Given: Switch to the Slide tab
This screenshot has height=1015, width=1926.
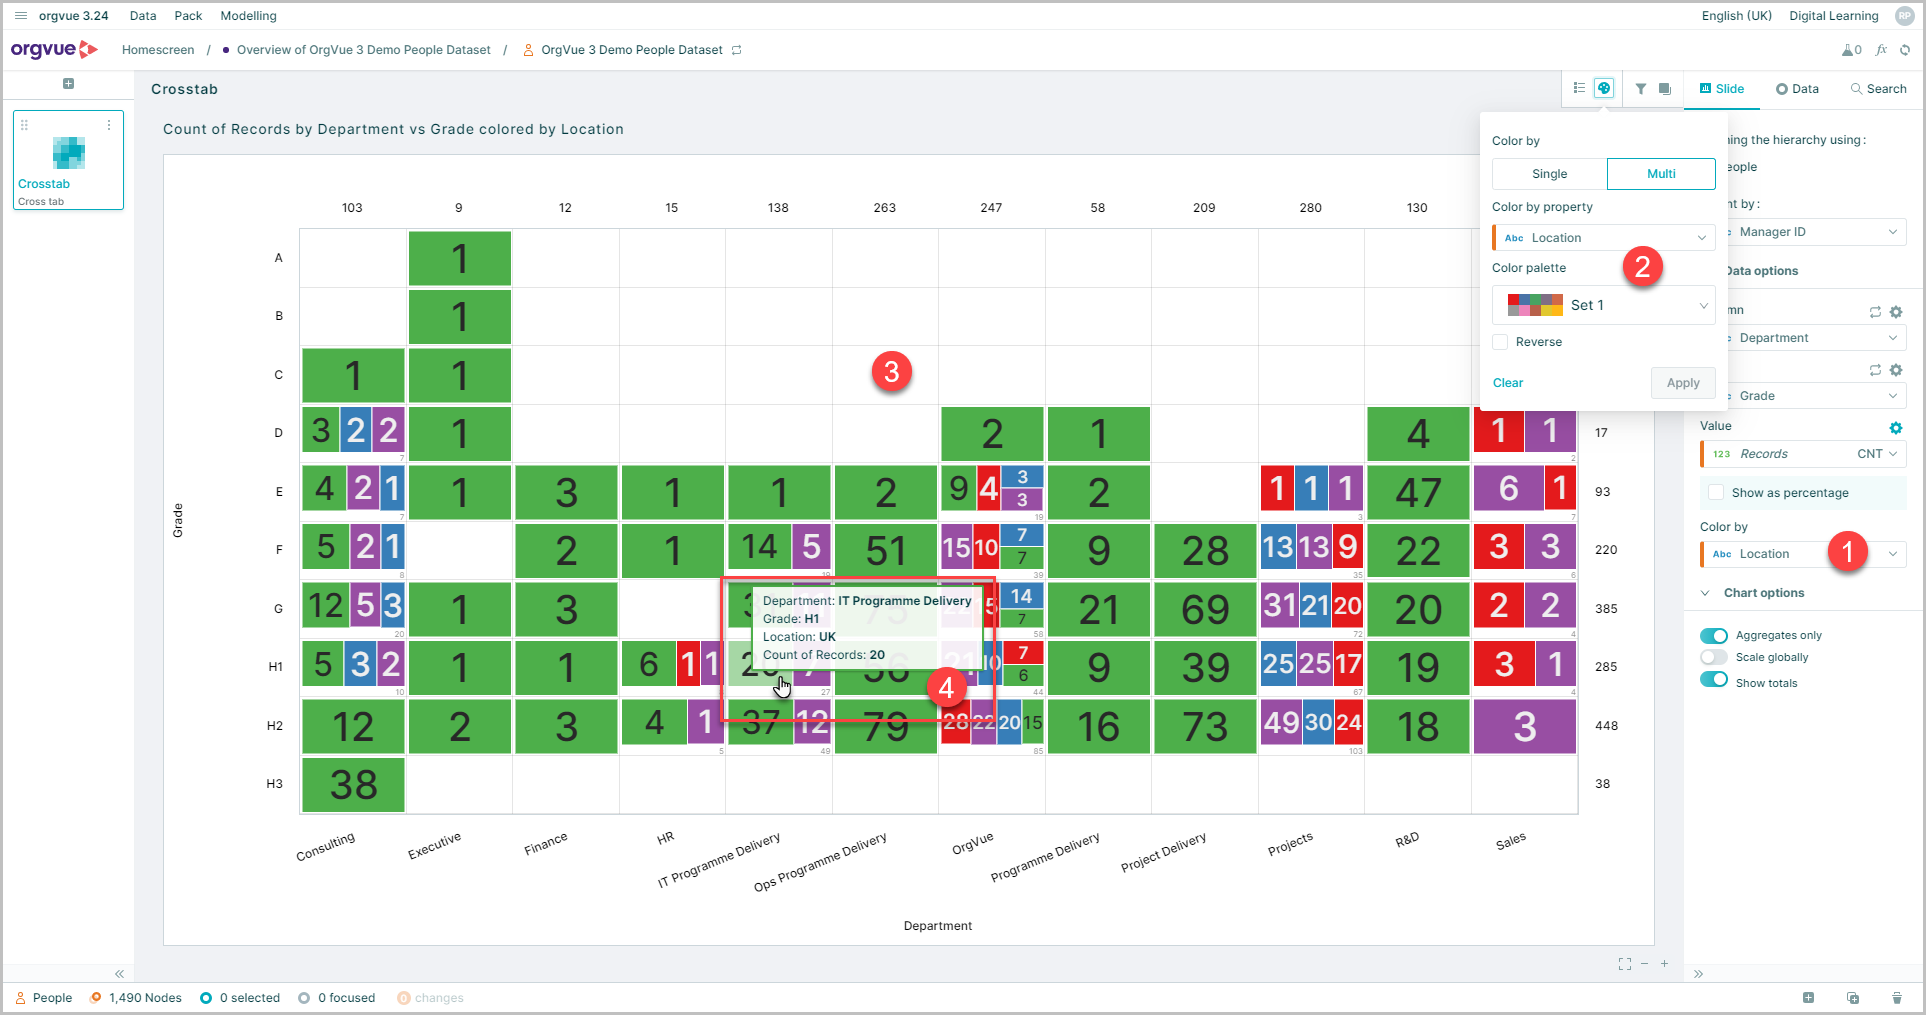Looking at the screenshot, I should pos(1722,89).
